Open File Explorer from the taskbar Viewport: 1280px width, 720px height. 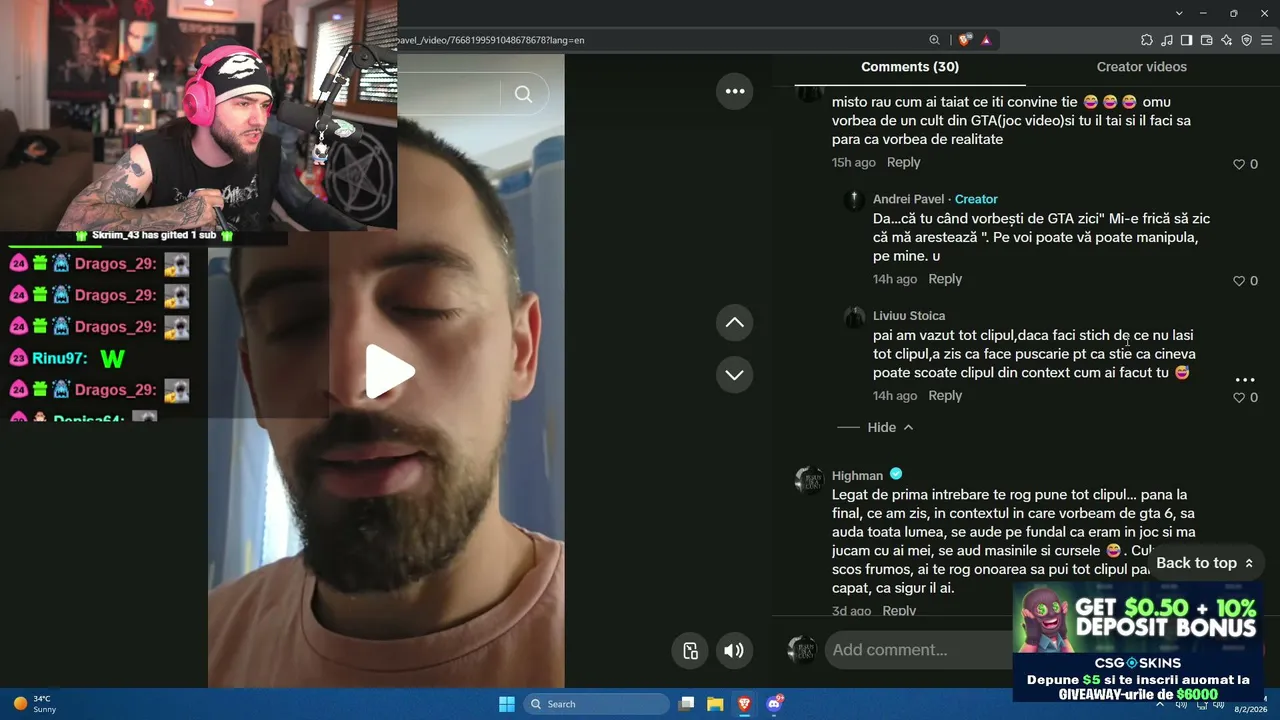pyautogui.click(x=715, y=704)
